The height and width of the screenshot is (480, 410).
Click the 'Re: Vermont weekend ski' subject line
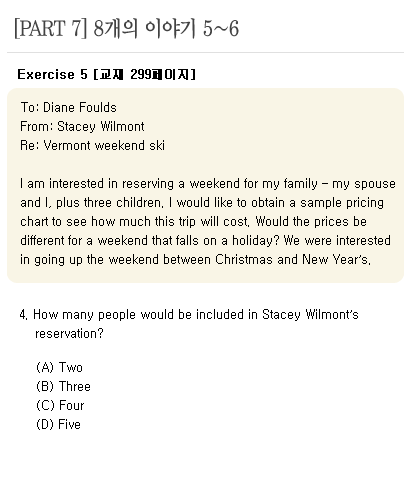click(x=92, y=145)
